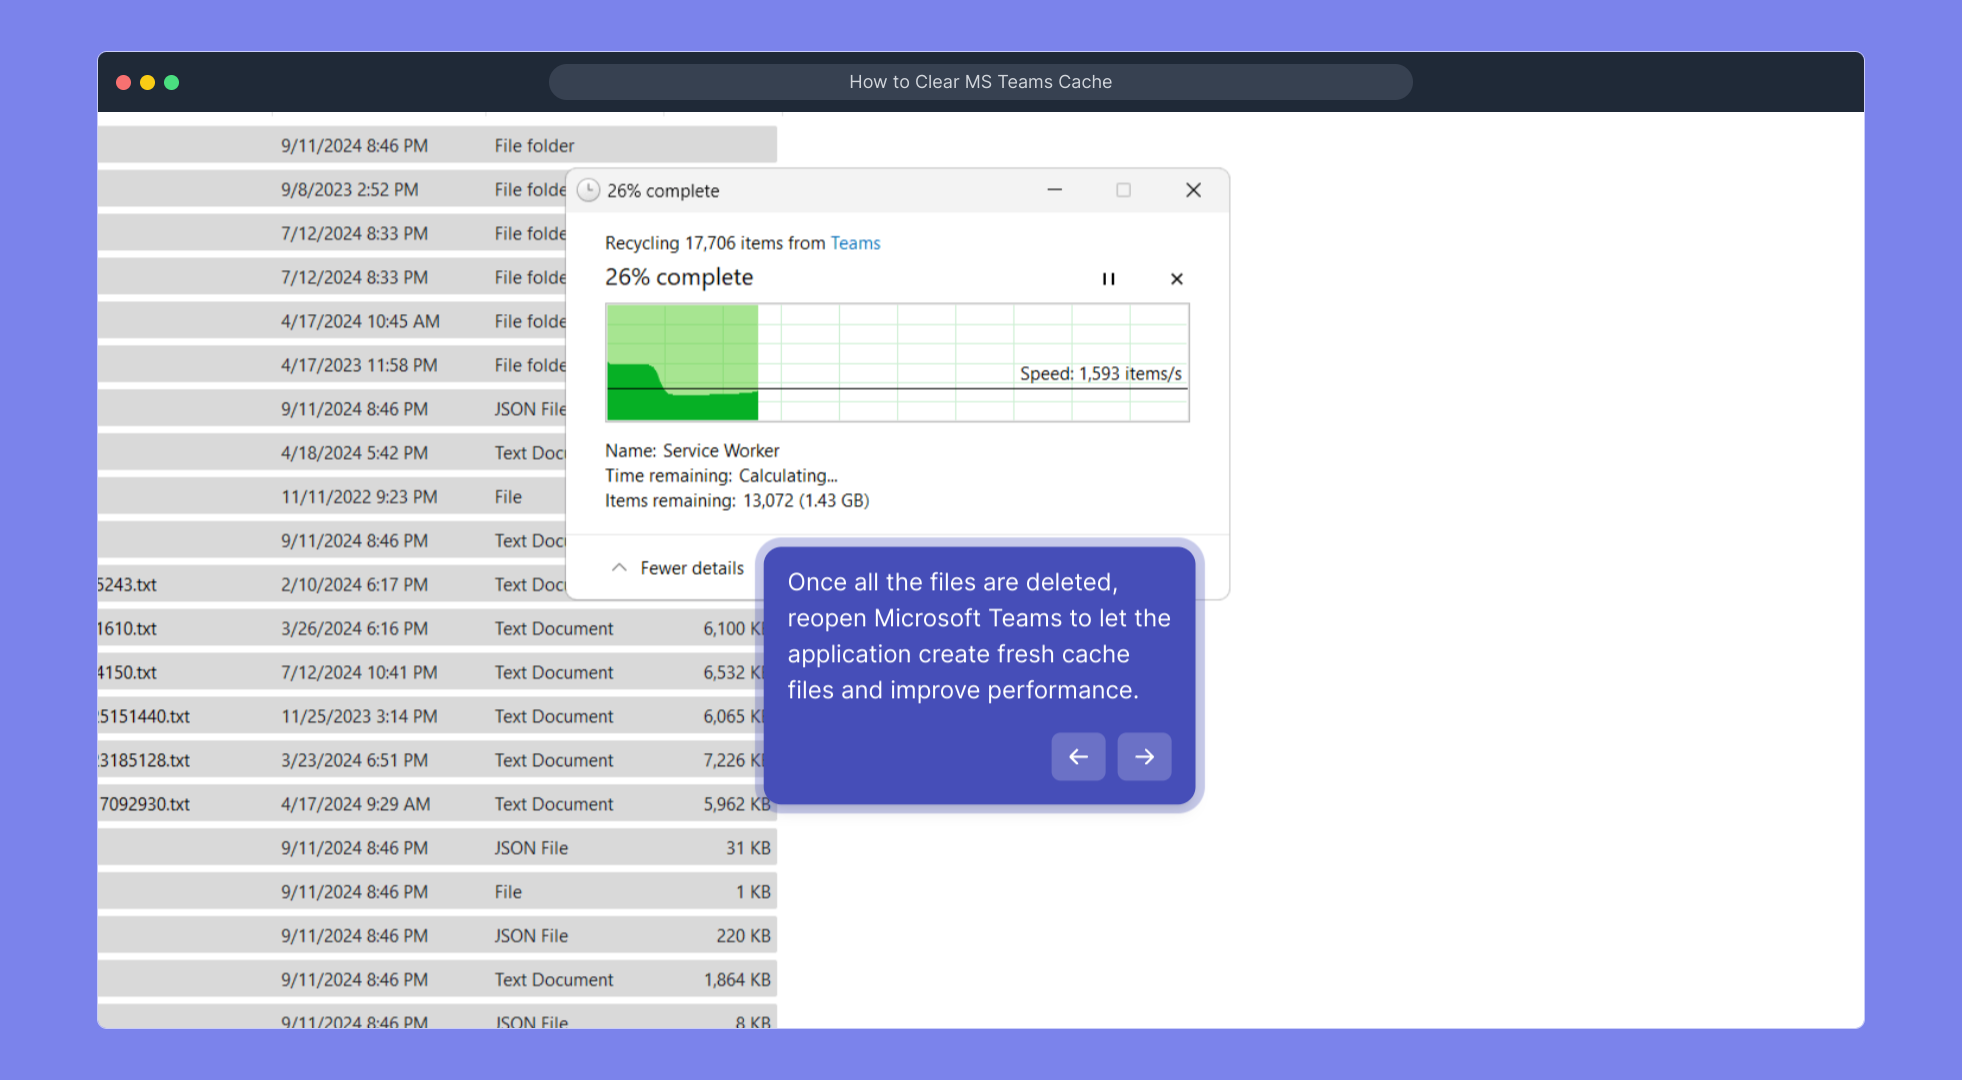1962x1080 pixels.
Task: Click the red window close dot
Action: click(x=124, y=83)
